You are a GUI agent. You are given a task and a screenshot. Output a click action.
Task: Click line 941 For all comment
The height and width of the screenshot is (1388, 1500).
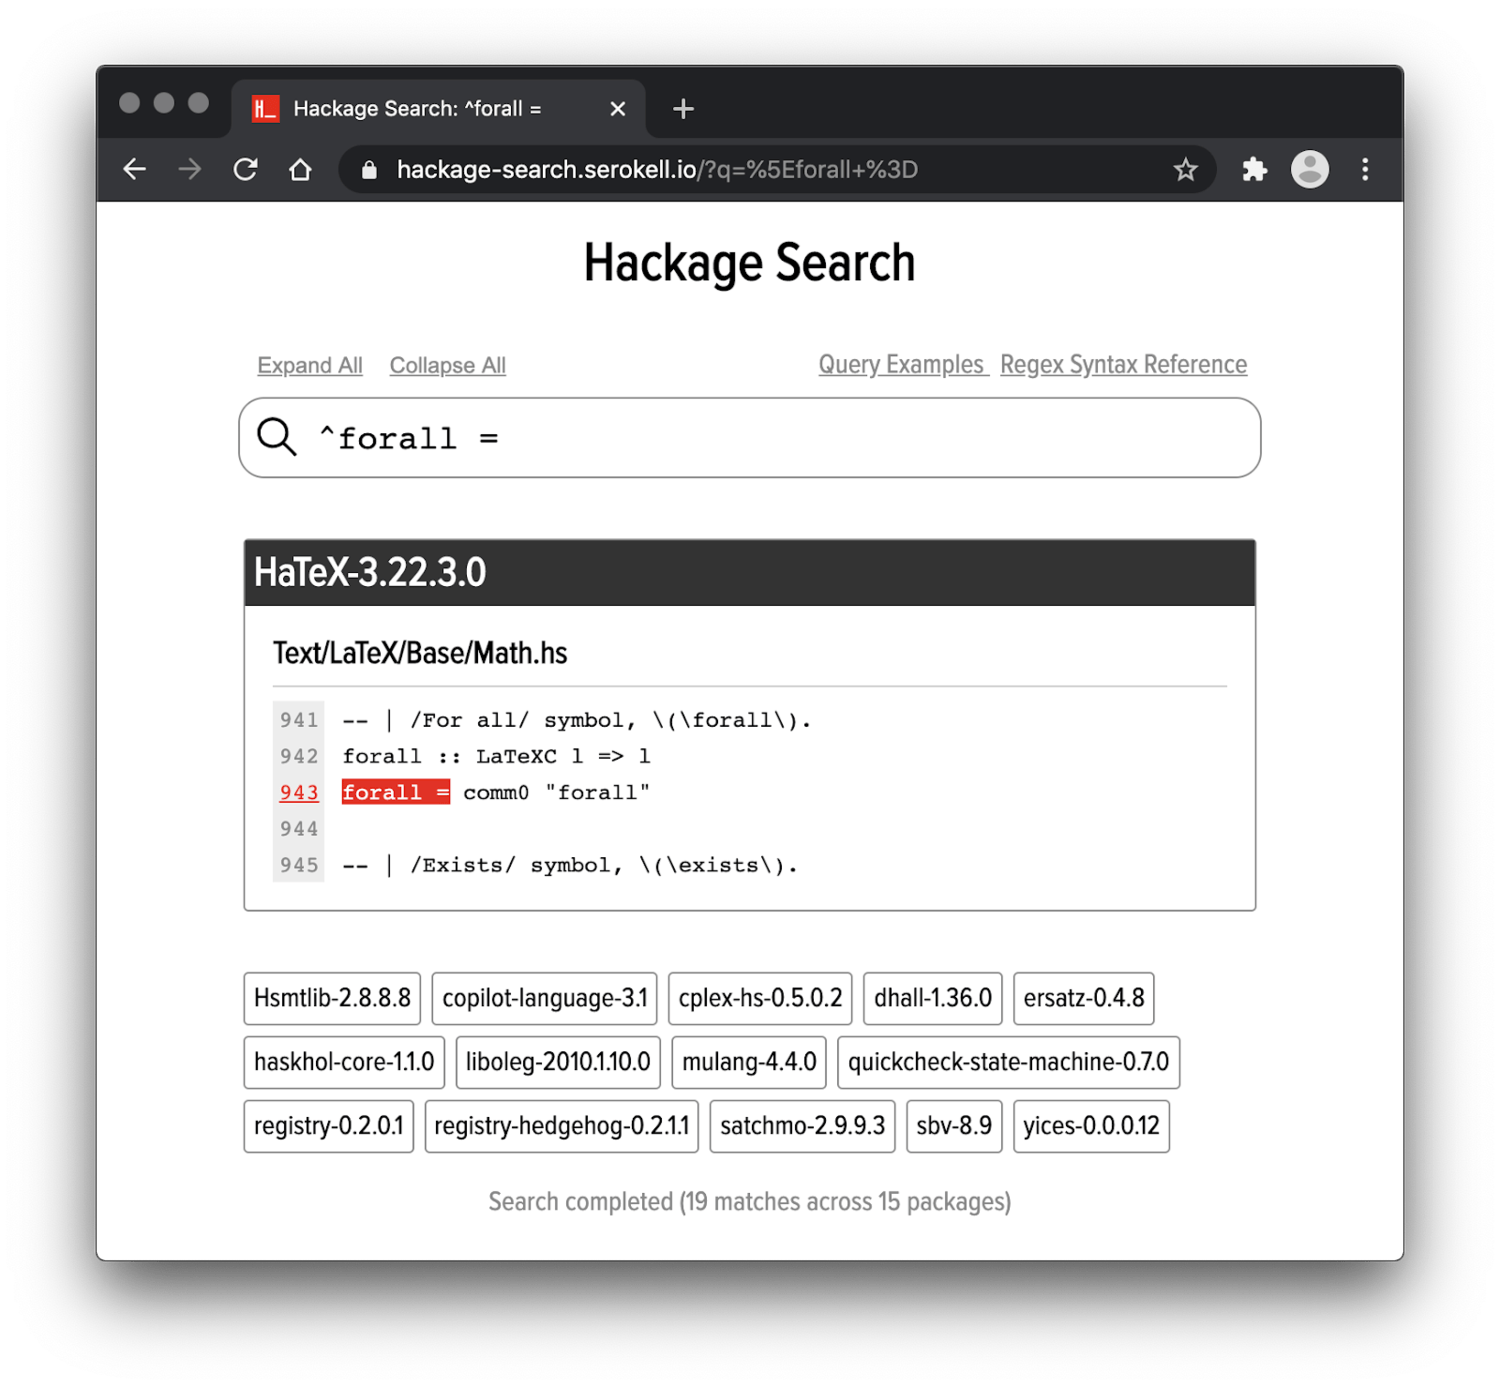577,721
